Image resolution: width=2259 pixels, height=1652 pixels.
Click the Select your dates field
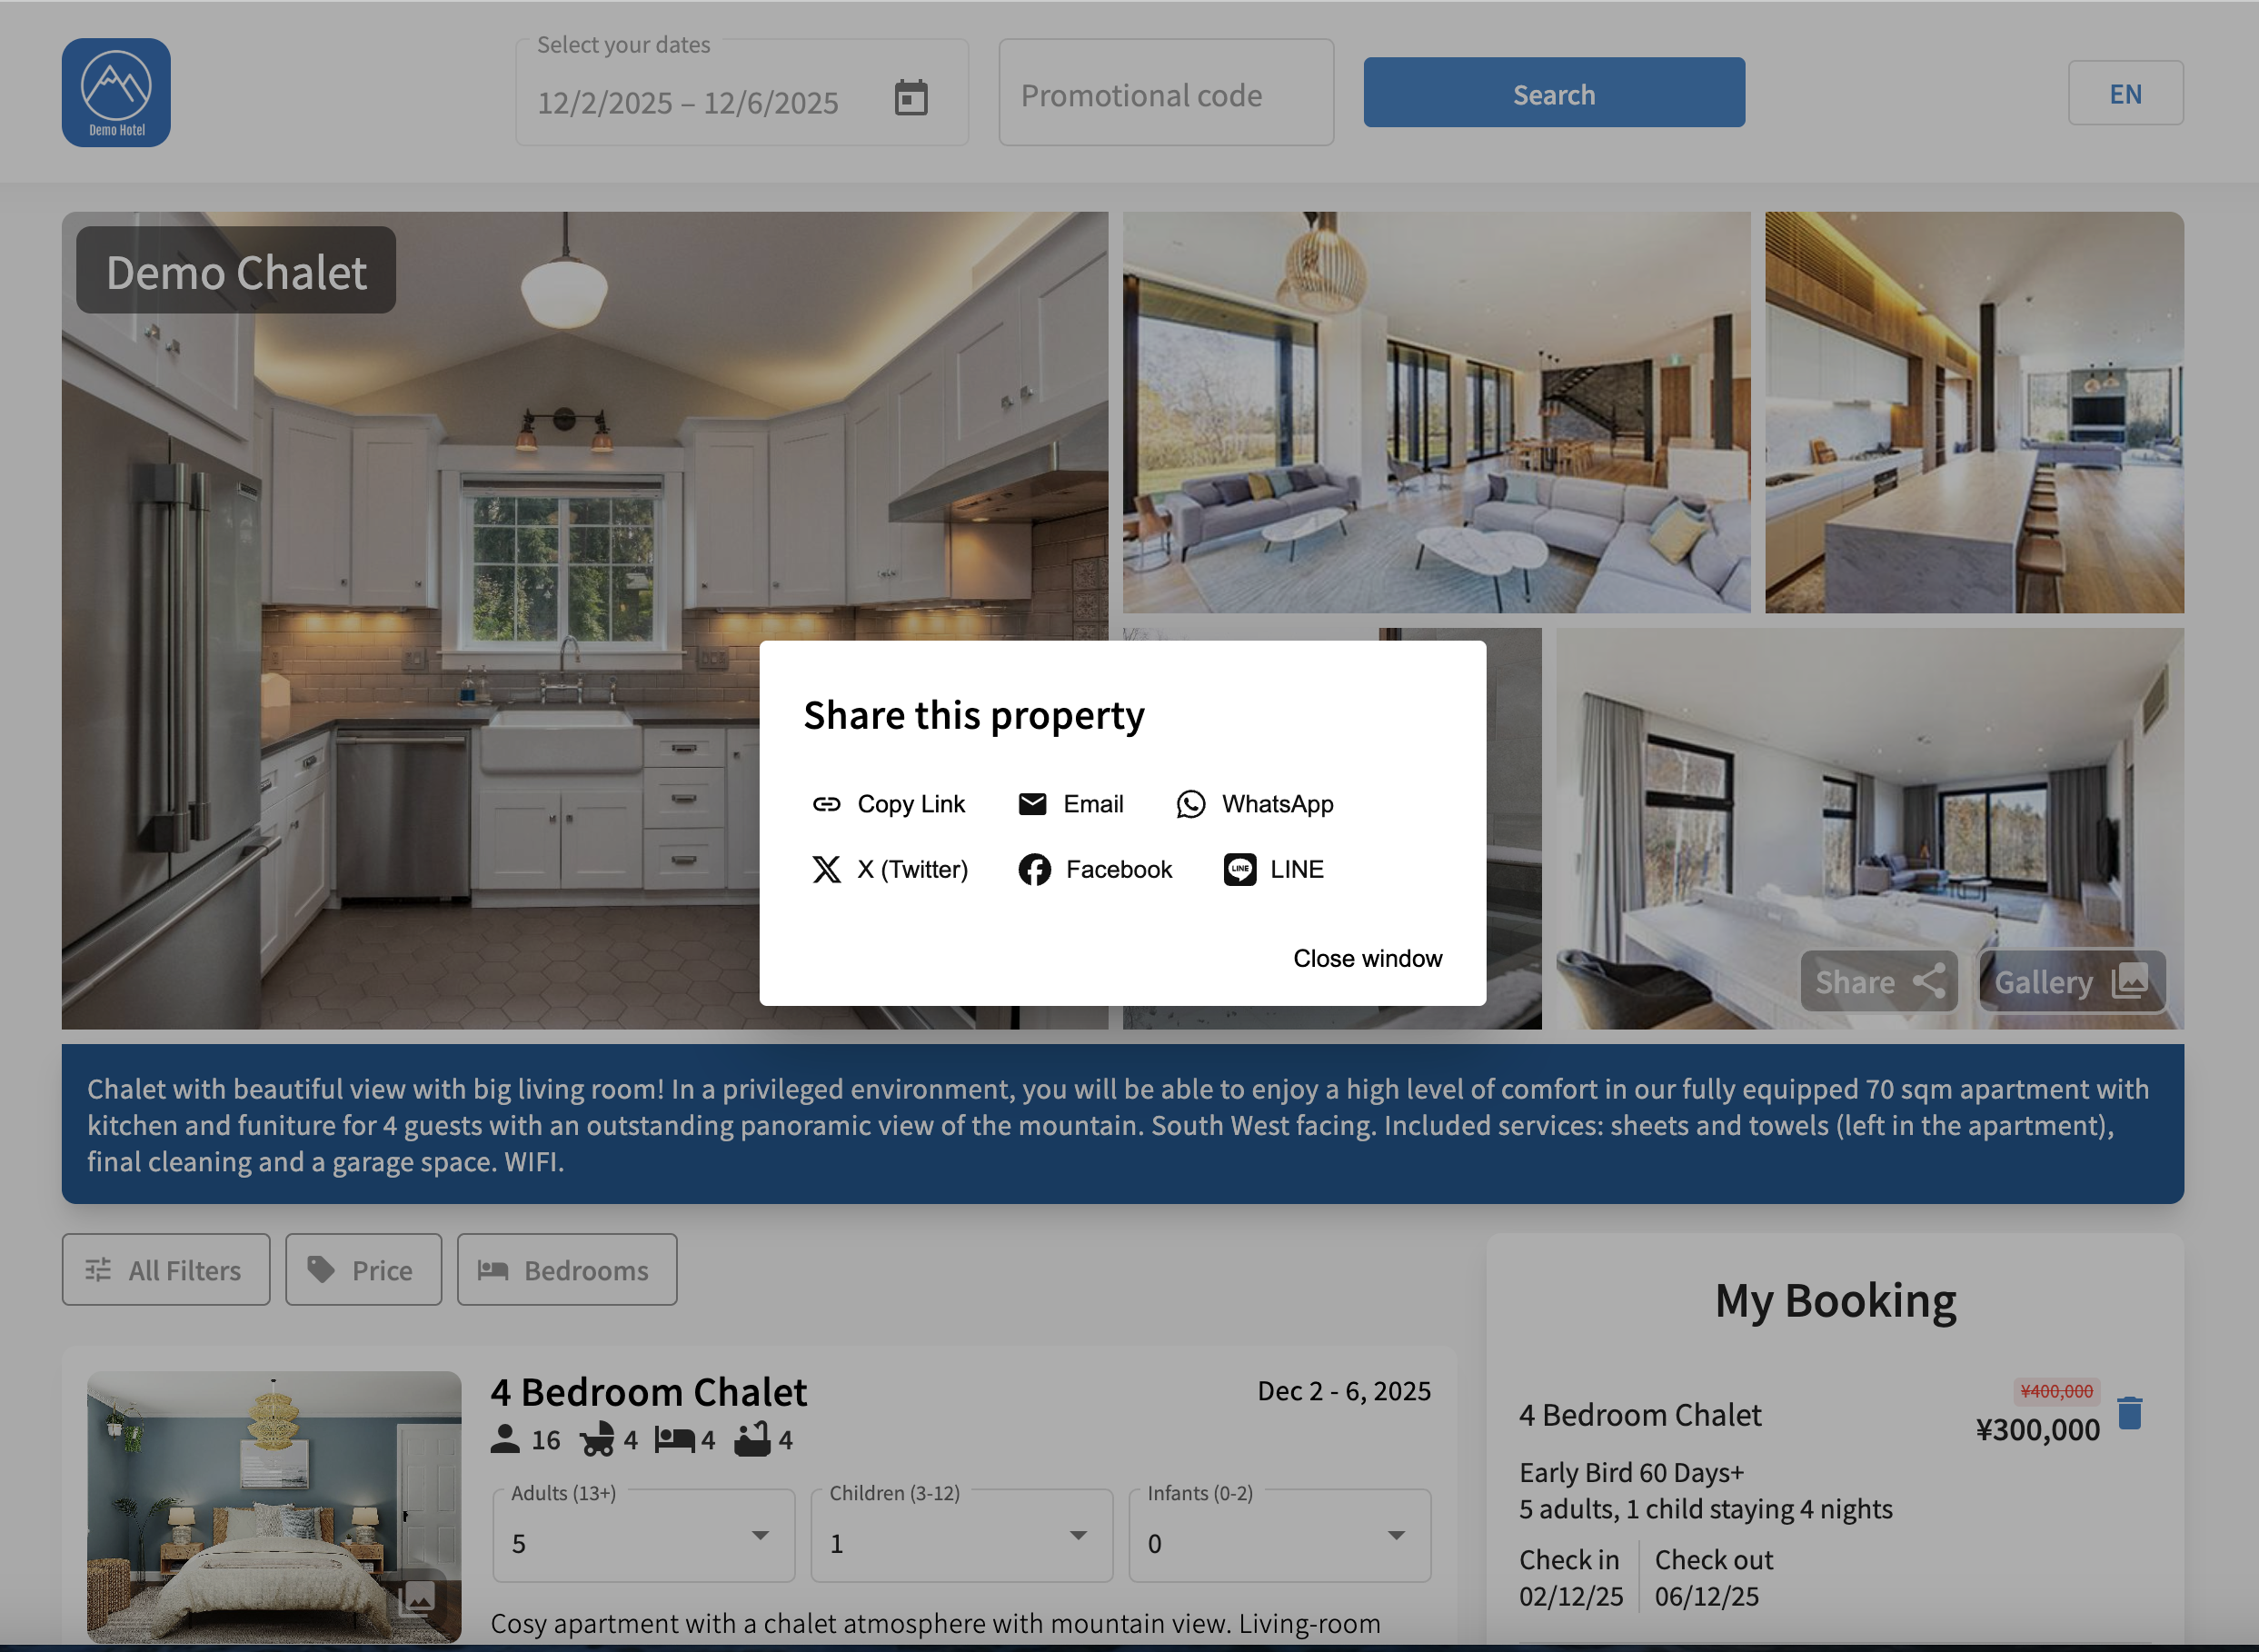click(x=742, y=93)
